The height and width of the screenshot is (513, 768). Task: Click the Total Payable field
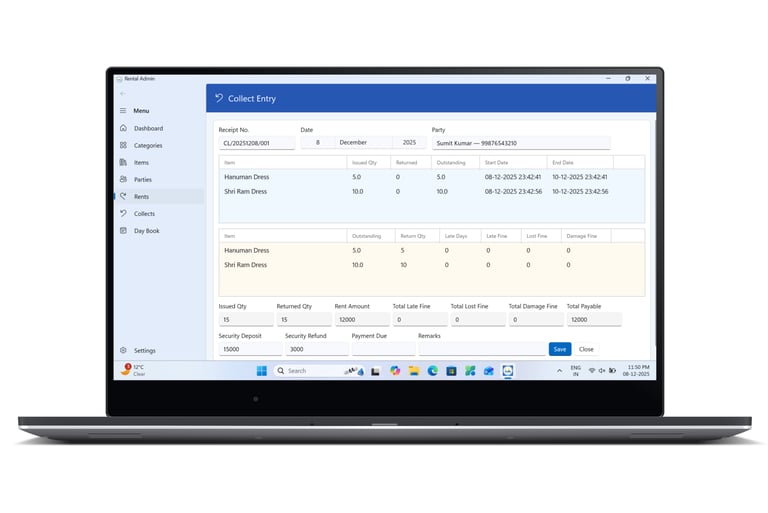pyautogui.click(x=594, y=319)
